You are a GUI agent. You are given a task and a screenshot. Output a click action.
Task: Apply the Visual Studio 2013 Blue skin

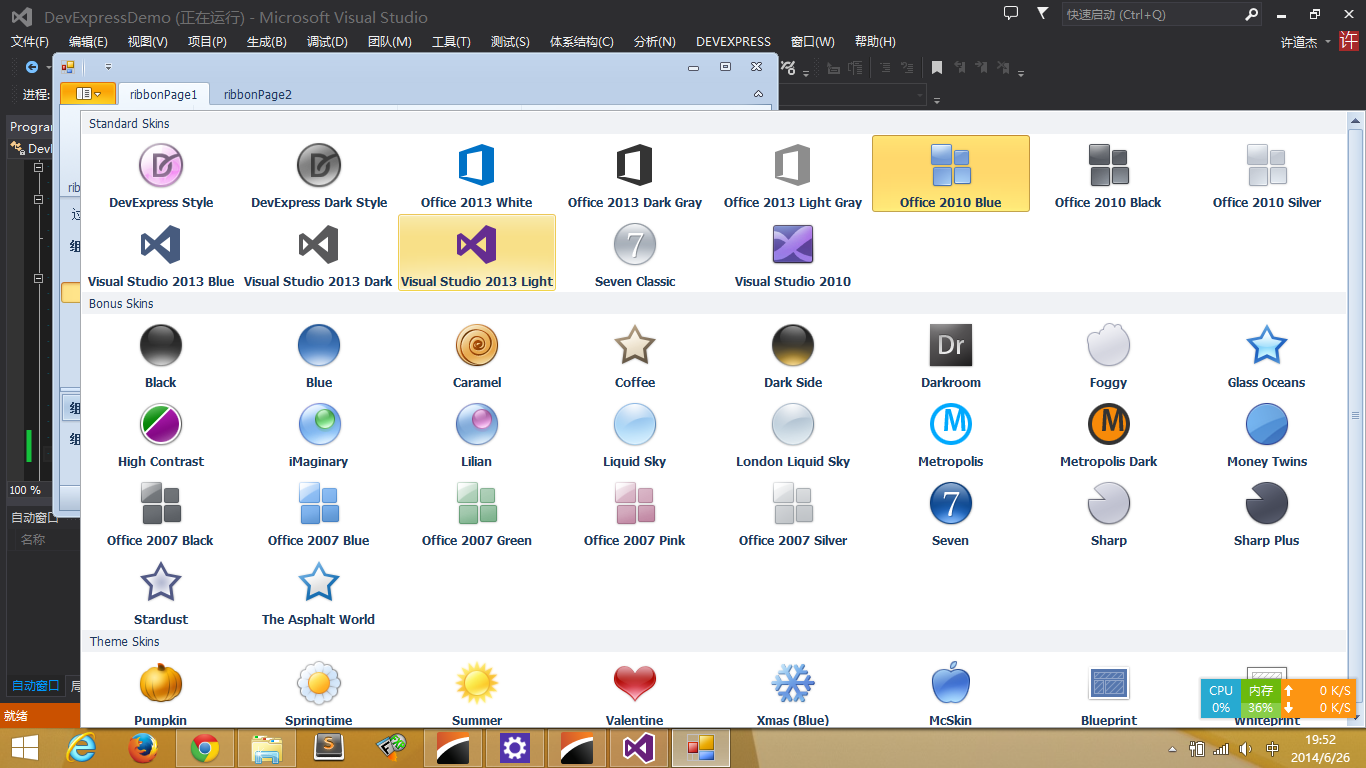click(x=161, y=253)
